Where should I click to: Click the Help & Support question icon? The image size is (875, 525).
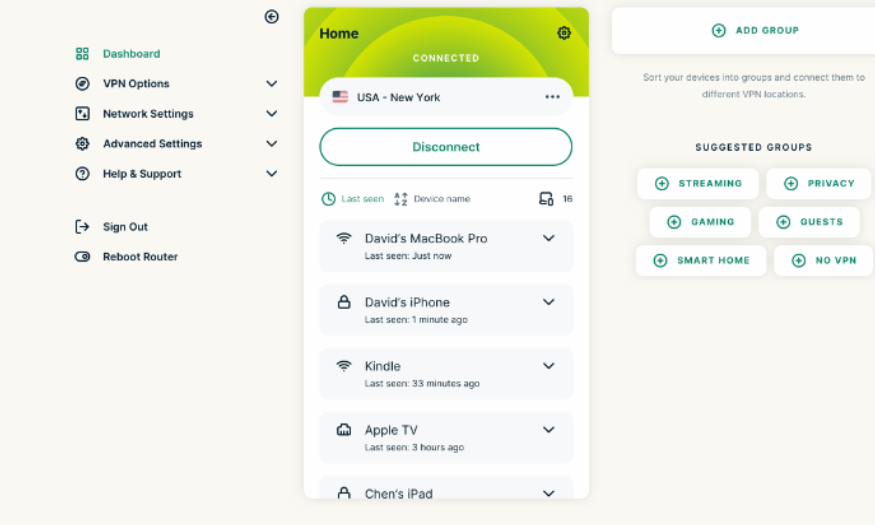tap(82, 174)
